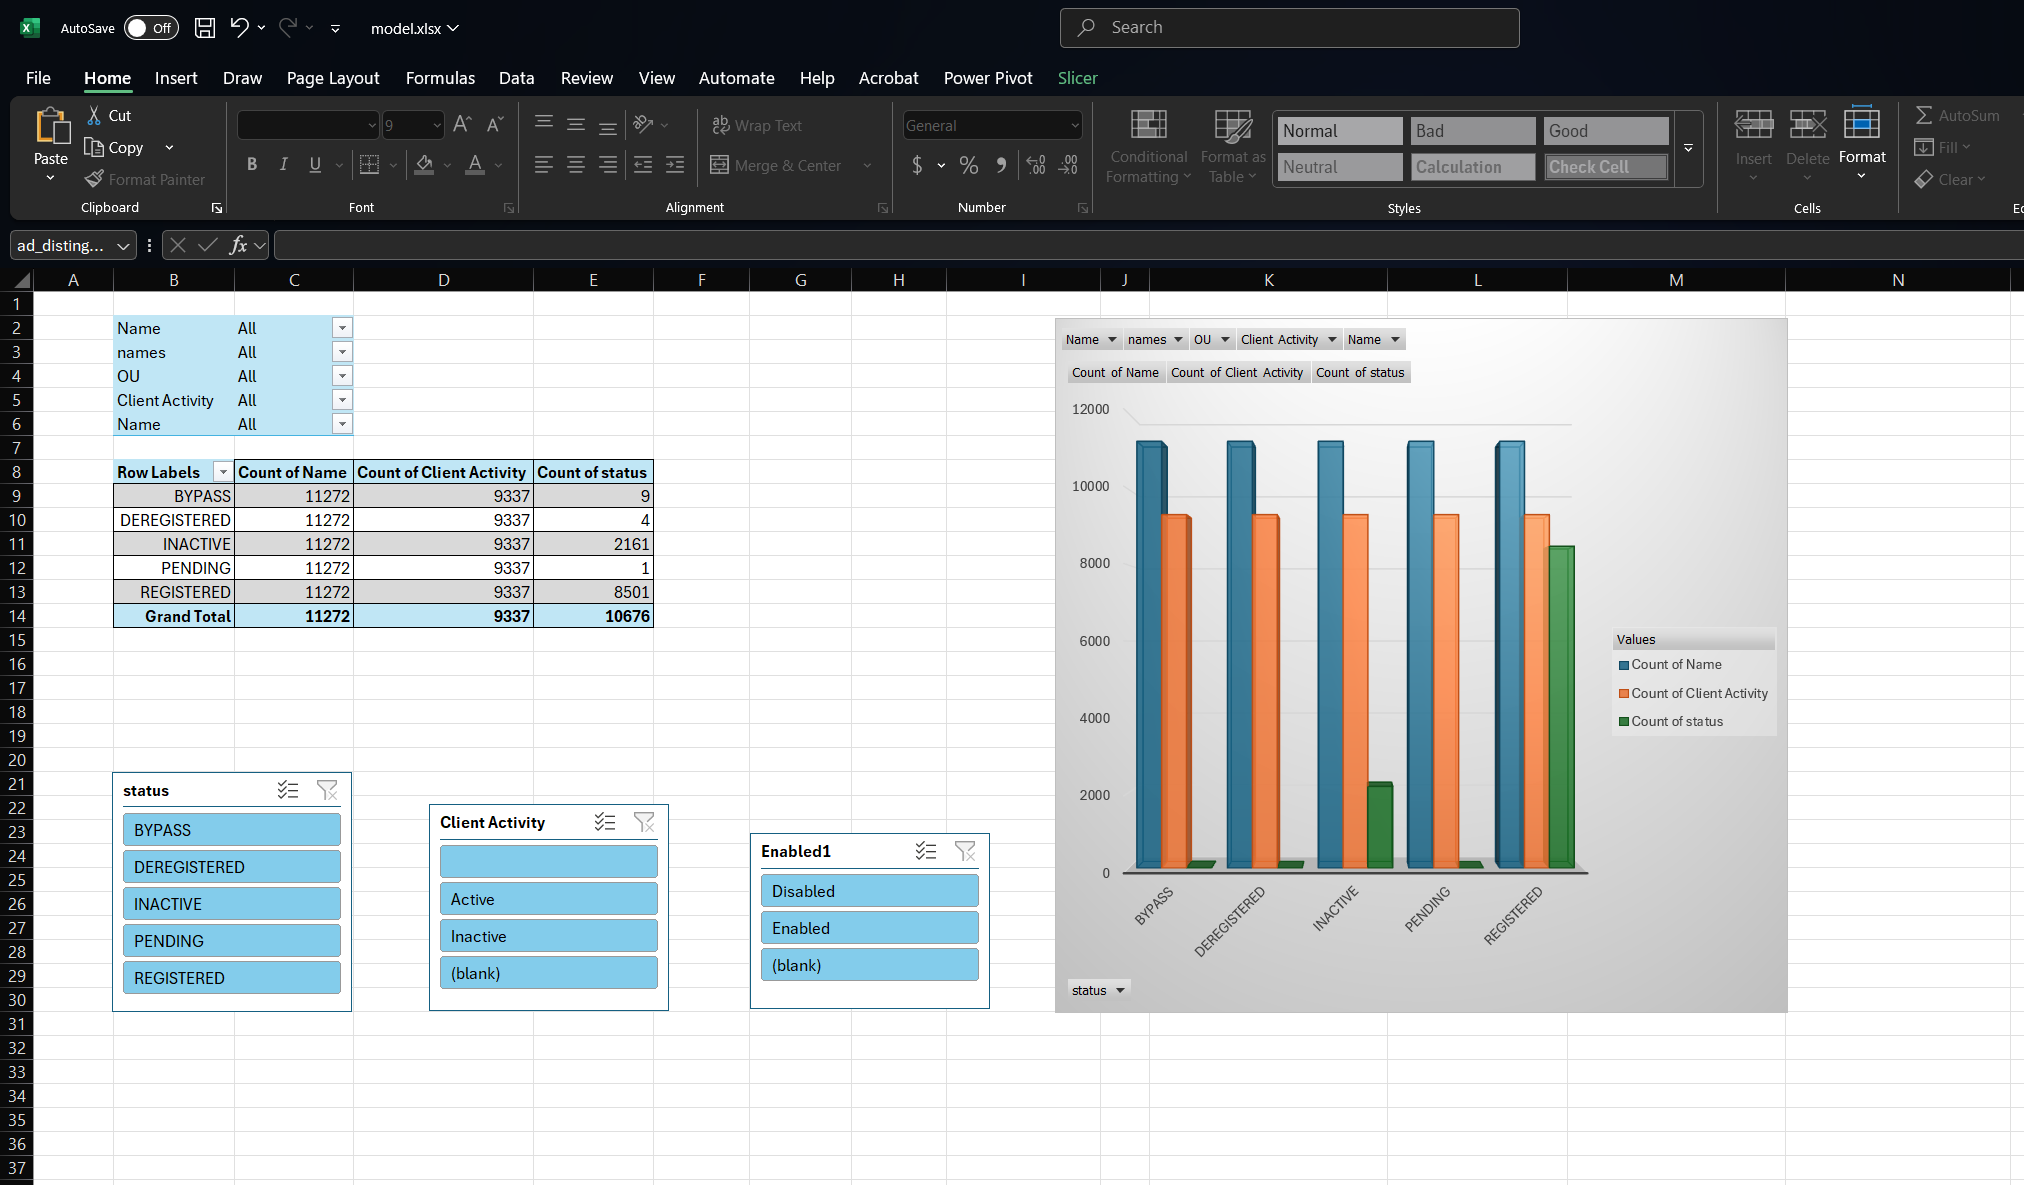The height and width of the screenshot is (1185, 2024).
Task: Activate the Format Painter tool
Action: (x=144, y=179)
